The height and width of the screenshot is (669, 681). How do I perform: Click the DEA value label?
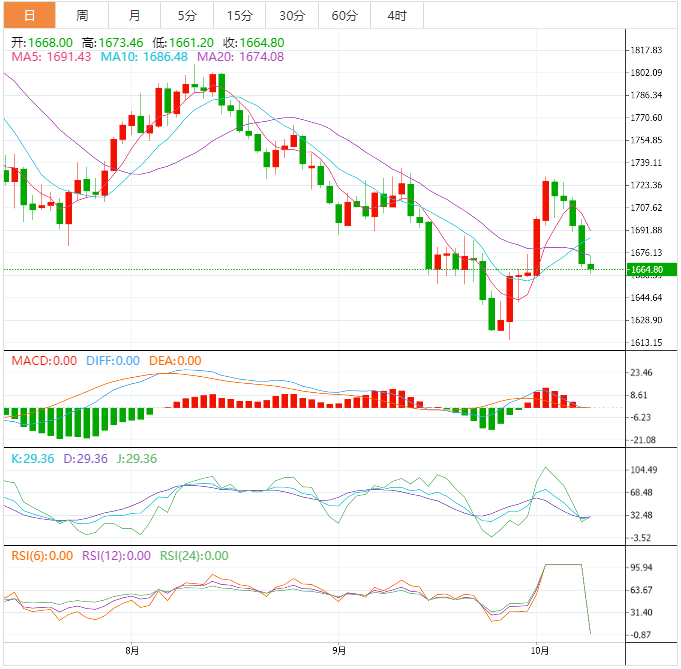[175, 361]
